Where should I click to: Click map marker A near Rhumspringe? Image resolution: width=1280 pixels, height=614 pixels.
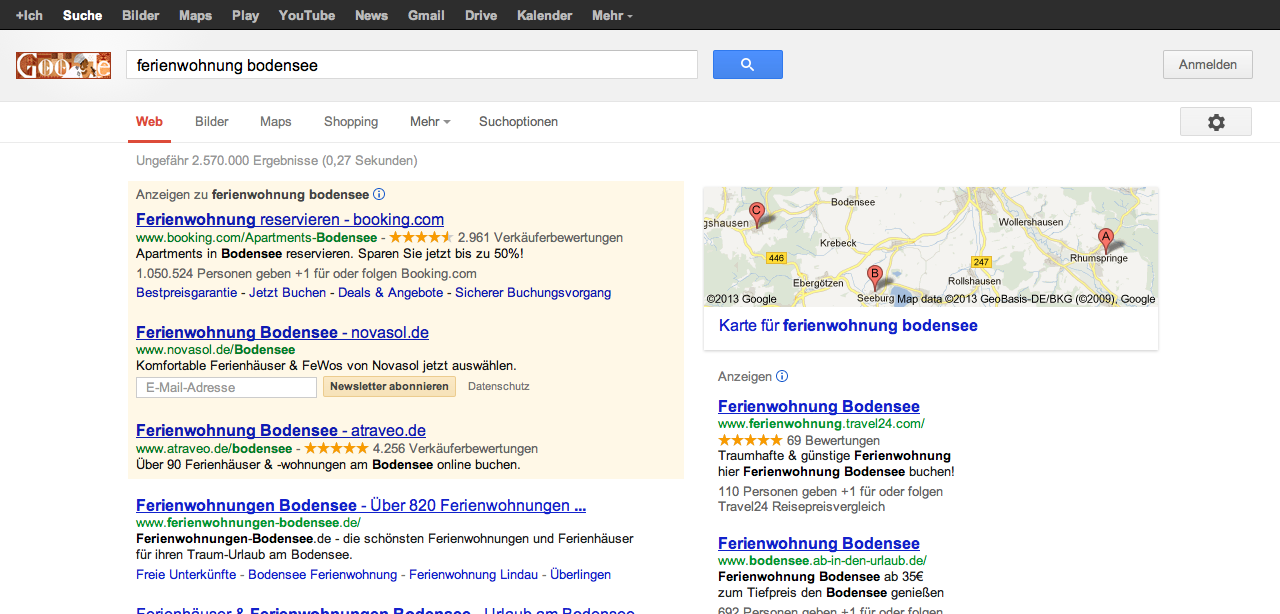point(1105,239)
